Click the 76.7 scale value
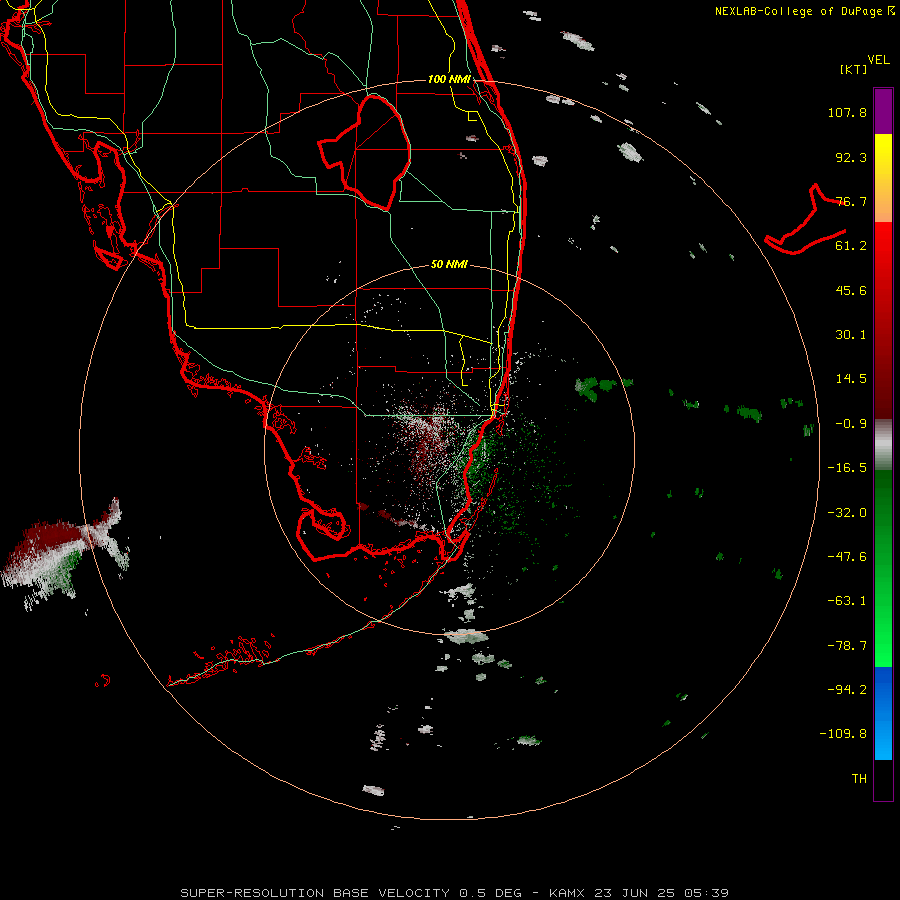900x900 pixels. [851, 201]
